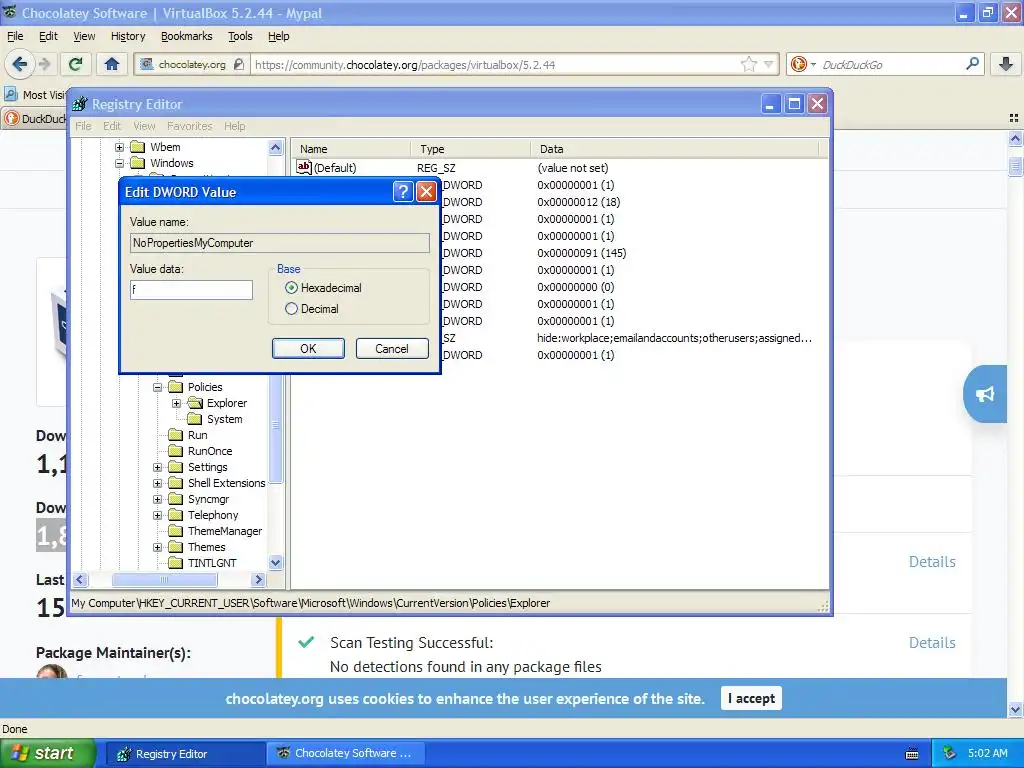
Task: Reload the page with the refresh icon
Action: [76, 64]
